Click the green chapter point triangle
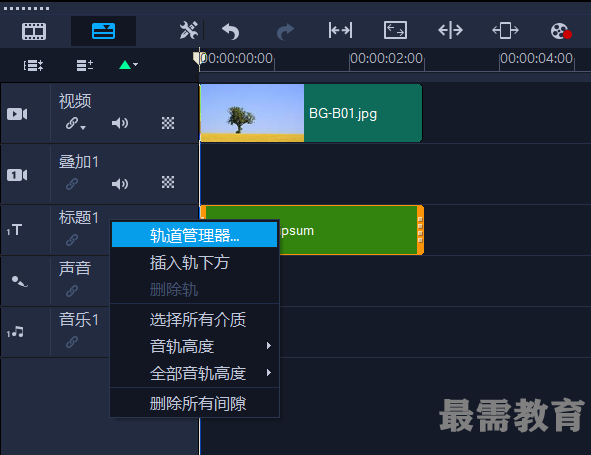The image size is (591, 455). (x=125, y=65)
